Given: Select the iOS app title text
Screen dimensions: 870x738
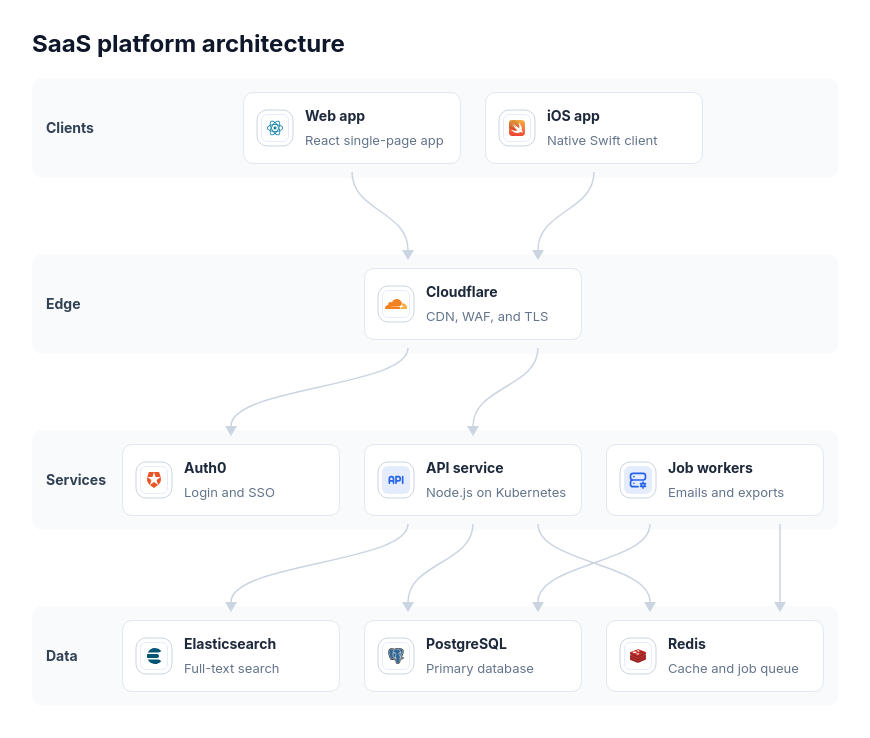Looking at the screenshot, I should pyautogui.click(x=573, y=116).
